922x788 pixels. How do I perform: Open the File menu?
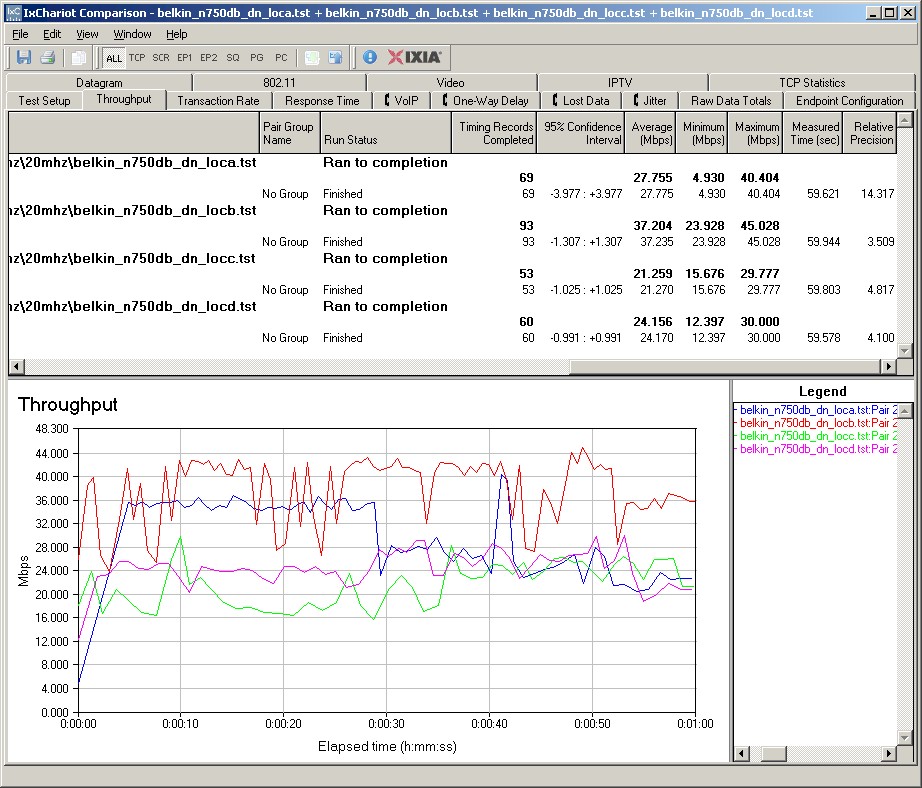20,34
